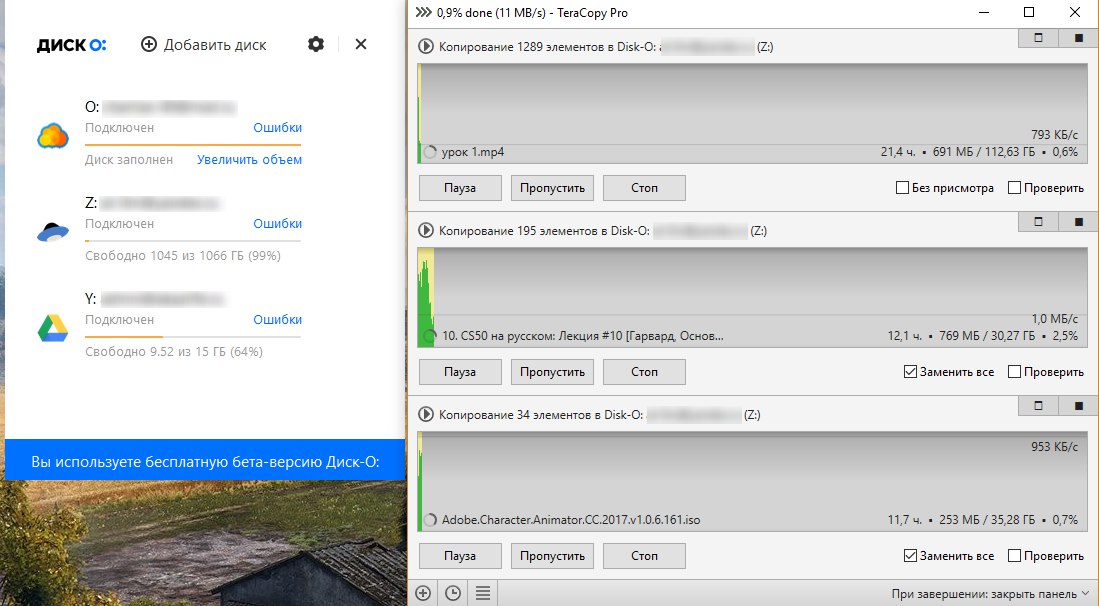The height and width of the screenshot is (606, 1099).
Task: Stop the 1289 elements copy job
Action: (x=644, y=188)
